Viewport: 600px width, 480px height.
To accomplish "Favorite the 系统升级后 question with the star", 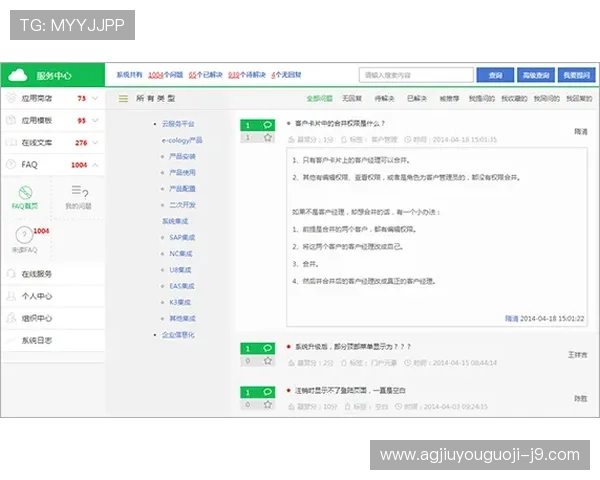I will click(x=268, y=361).
